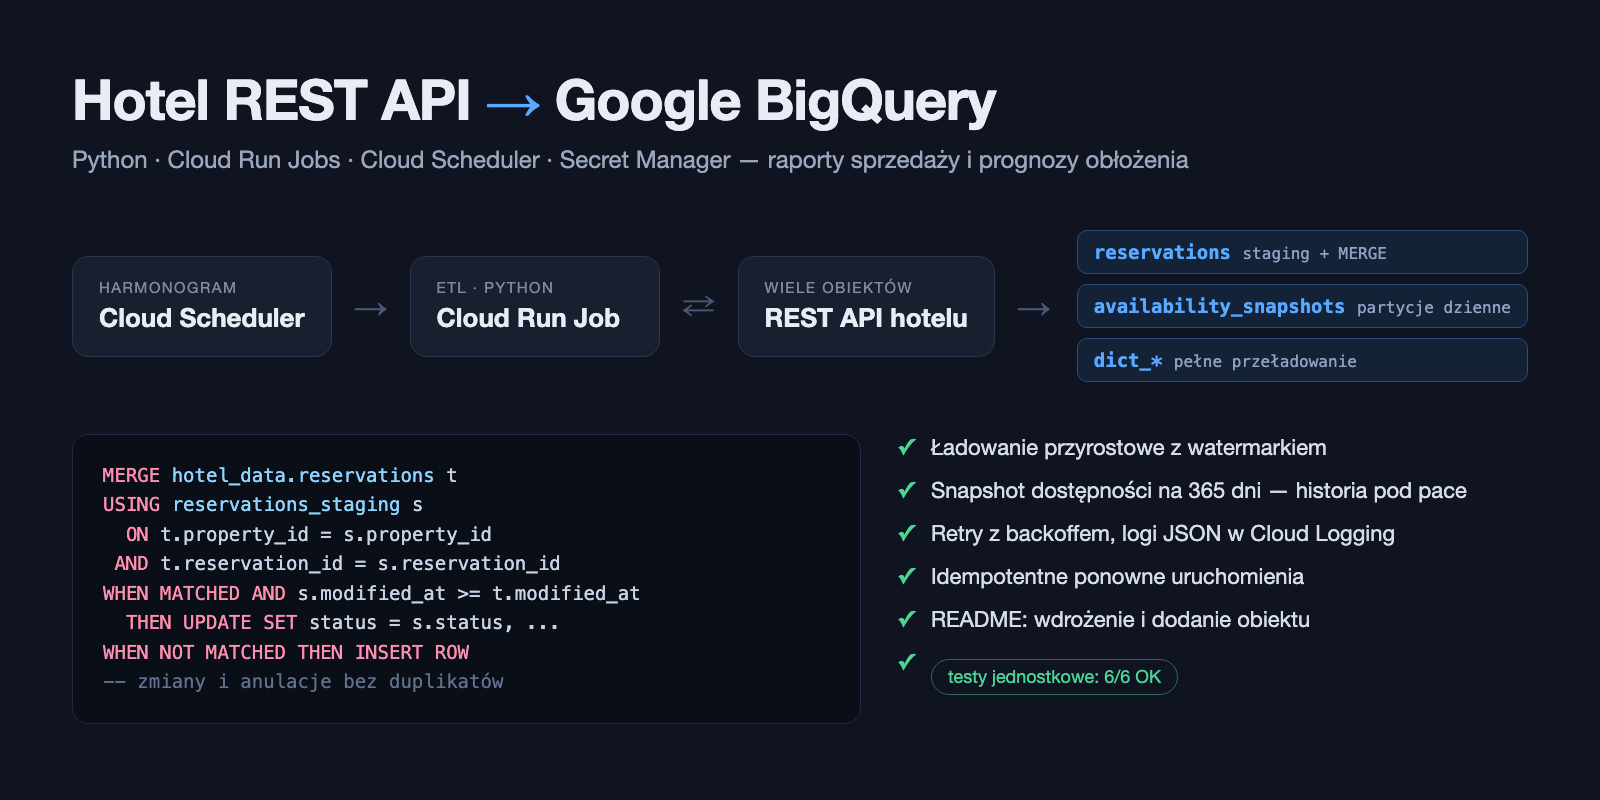Click the dict_* pełne przeładowanie row
Viewport: 1600px width, 800px height.
(1302, 360)
